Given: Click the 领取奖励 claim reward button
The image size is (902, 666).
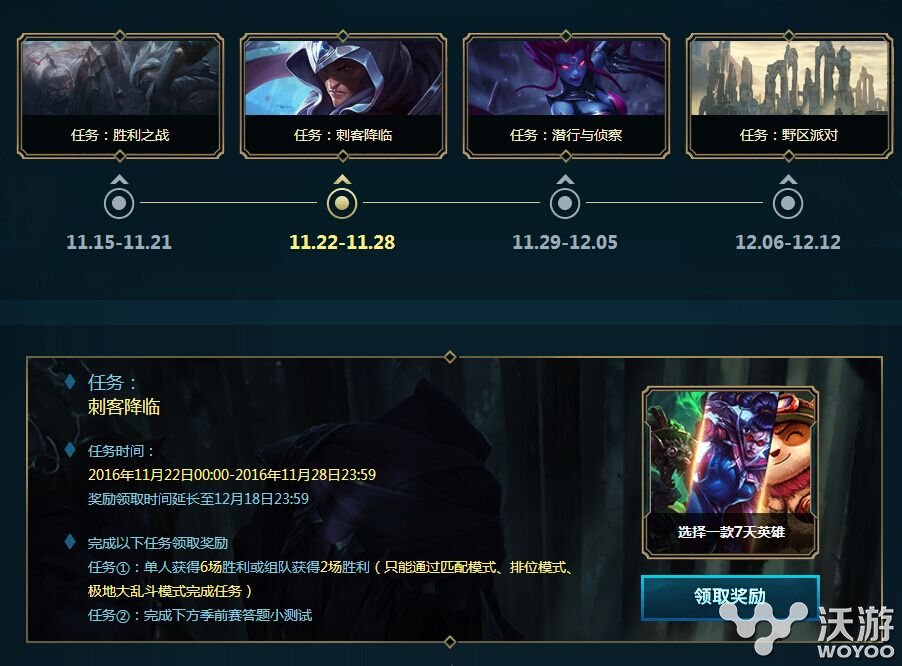Looking at the screenshot, I should pos(730,597).
